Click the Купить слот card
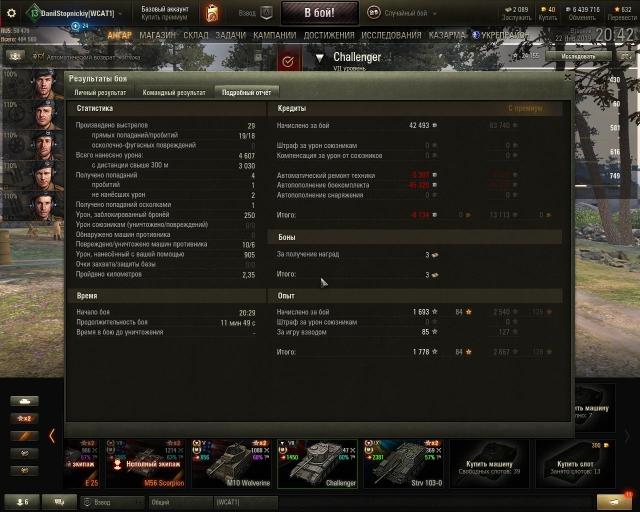The width and height of the screenshot is (640, 512). click(x=576, y=463)
